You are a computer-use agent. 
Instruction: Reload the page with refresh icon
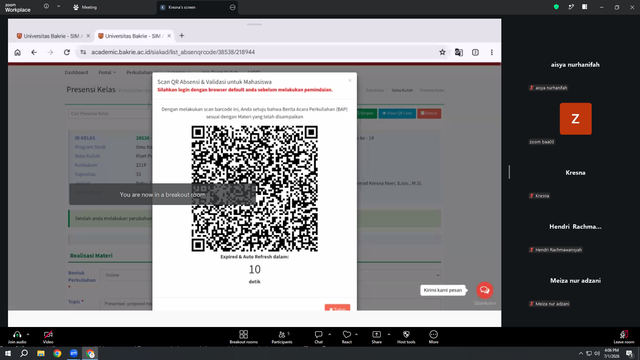pyautogui.click(x=67, y=52)
